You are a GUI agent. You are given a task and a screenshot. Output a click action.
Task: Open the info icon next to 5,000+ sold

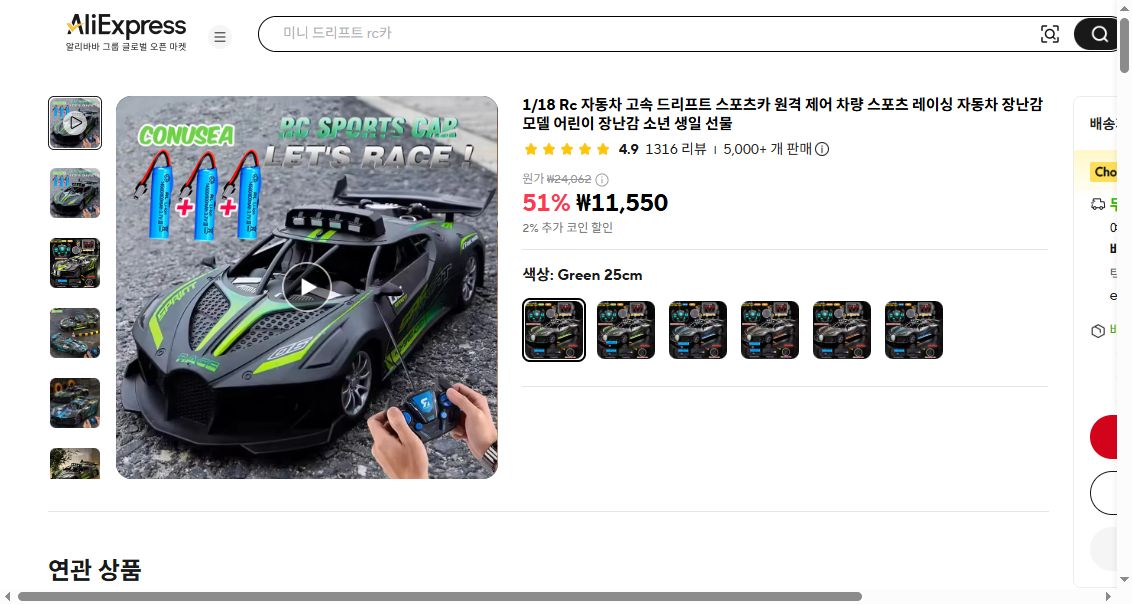822,149
